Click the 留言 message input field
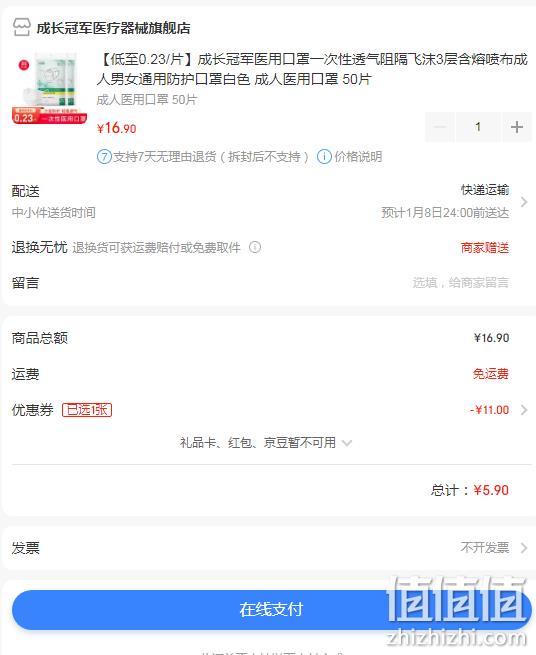Screen dimensions: 536x655 (460, 283)
